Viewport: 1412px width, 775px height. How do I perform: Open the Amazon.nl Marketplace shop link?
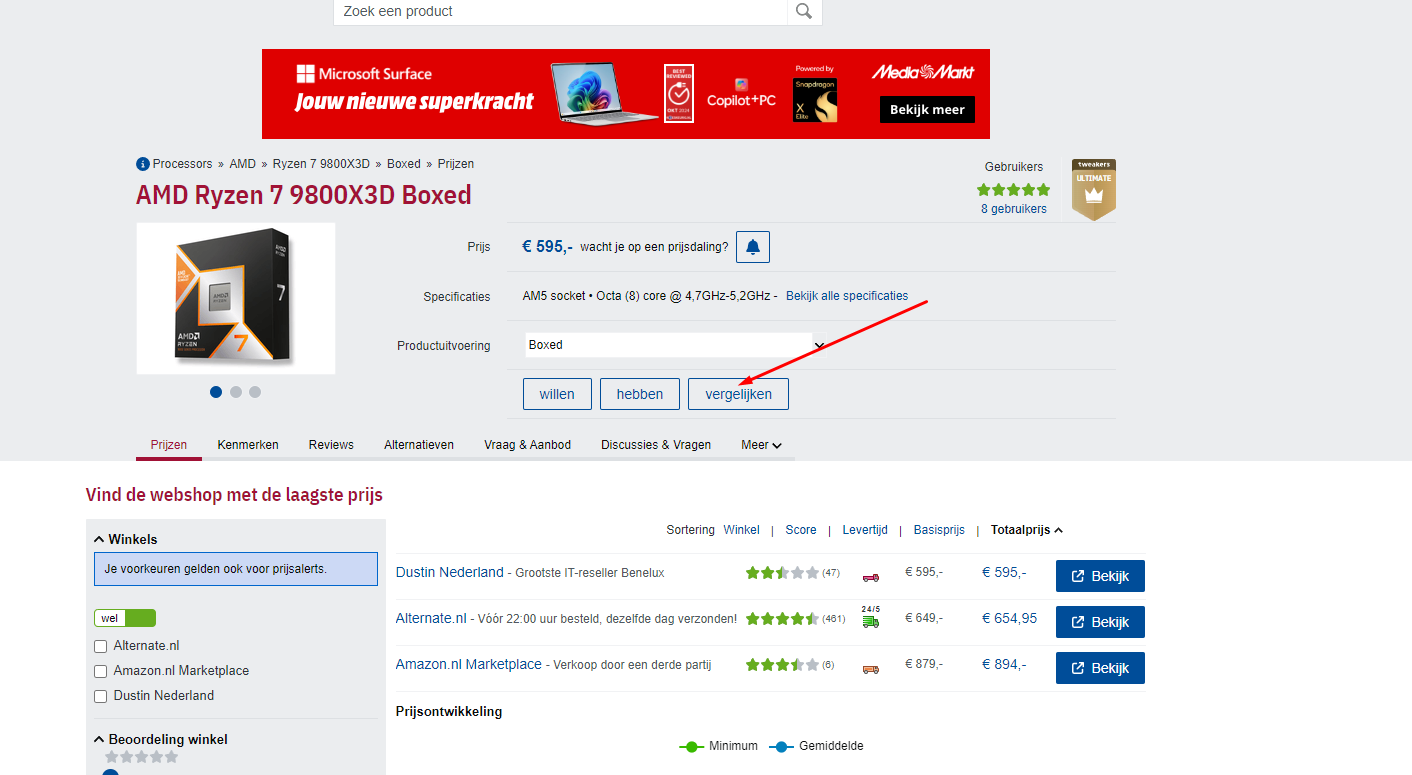click(x=469, y=665)
